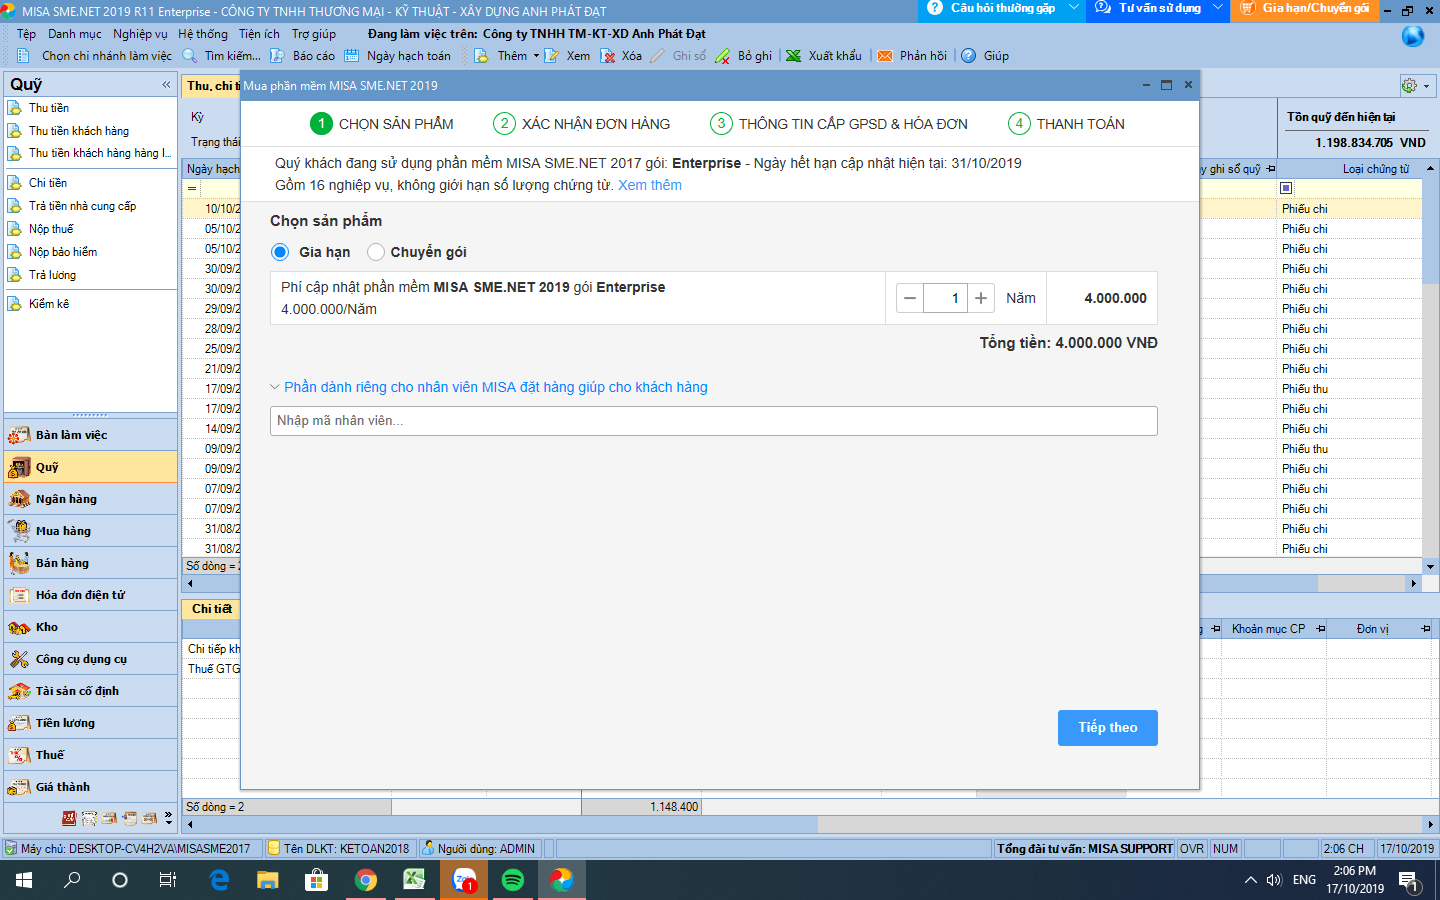Open the Danh mục menu
The width and height of the screenshot is (1440, 900).
click(74, 34)
